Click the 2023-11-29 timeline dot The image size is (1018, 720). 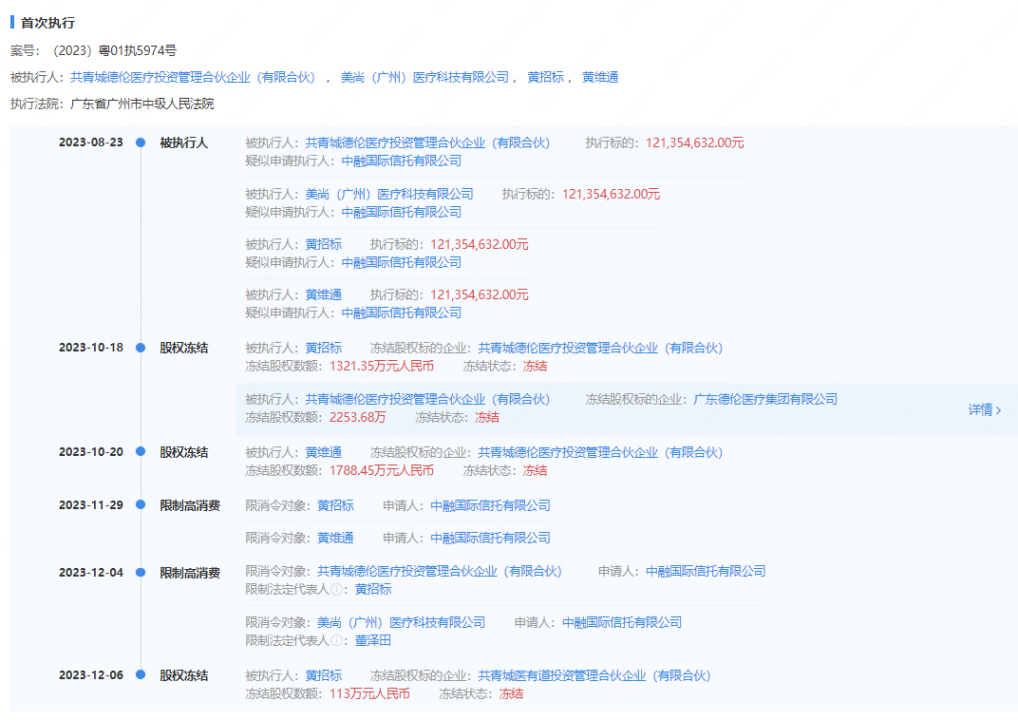140,505
